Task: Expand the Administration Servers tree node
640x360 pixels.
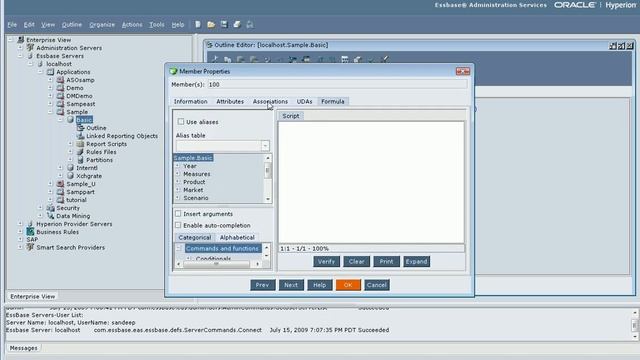Action: pyautogui.click(x=20, y=48)
